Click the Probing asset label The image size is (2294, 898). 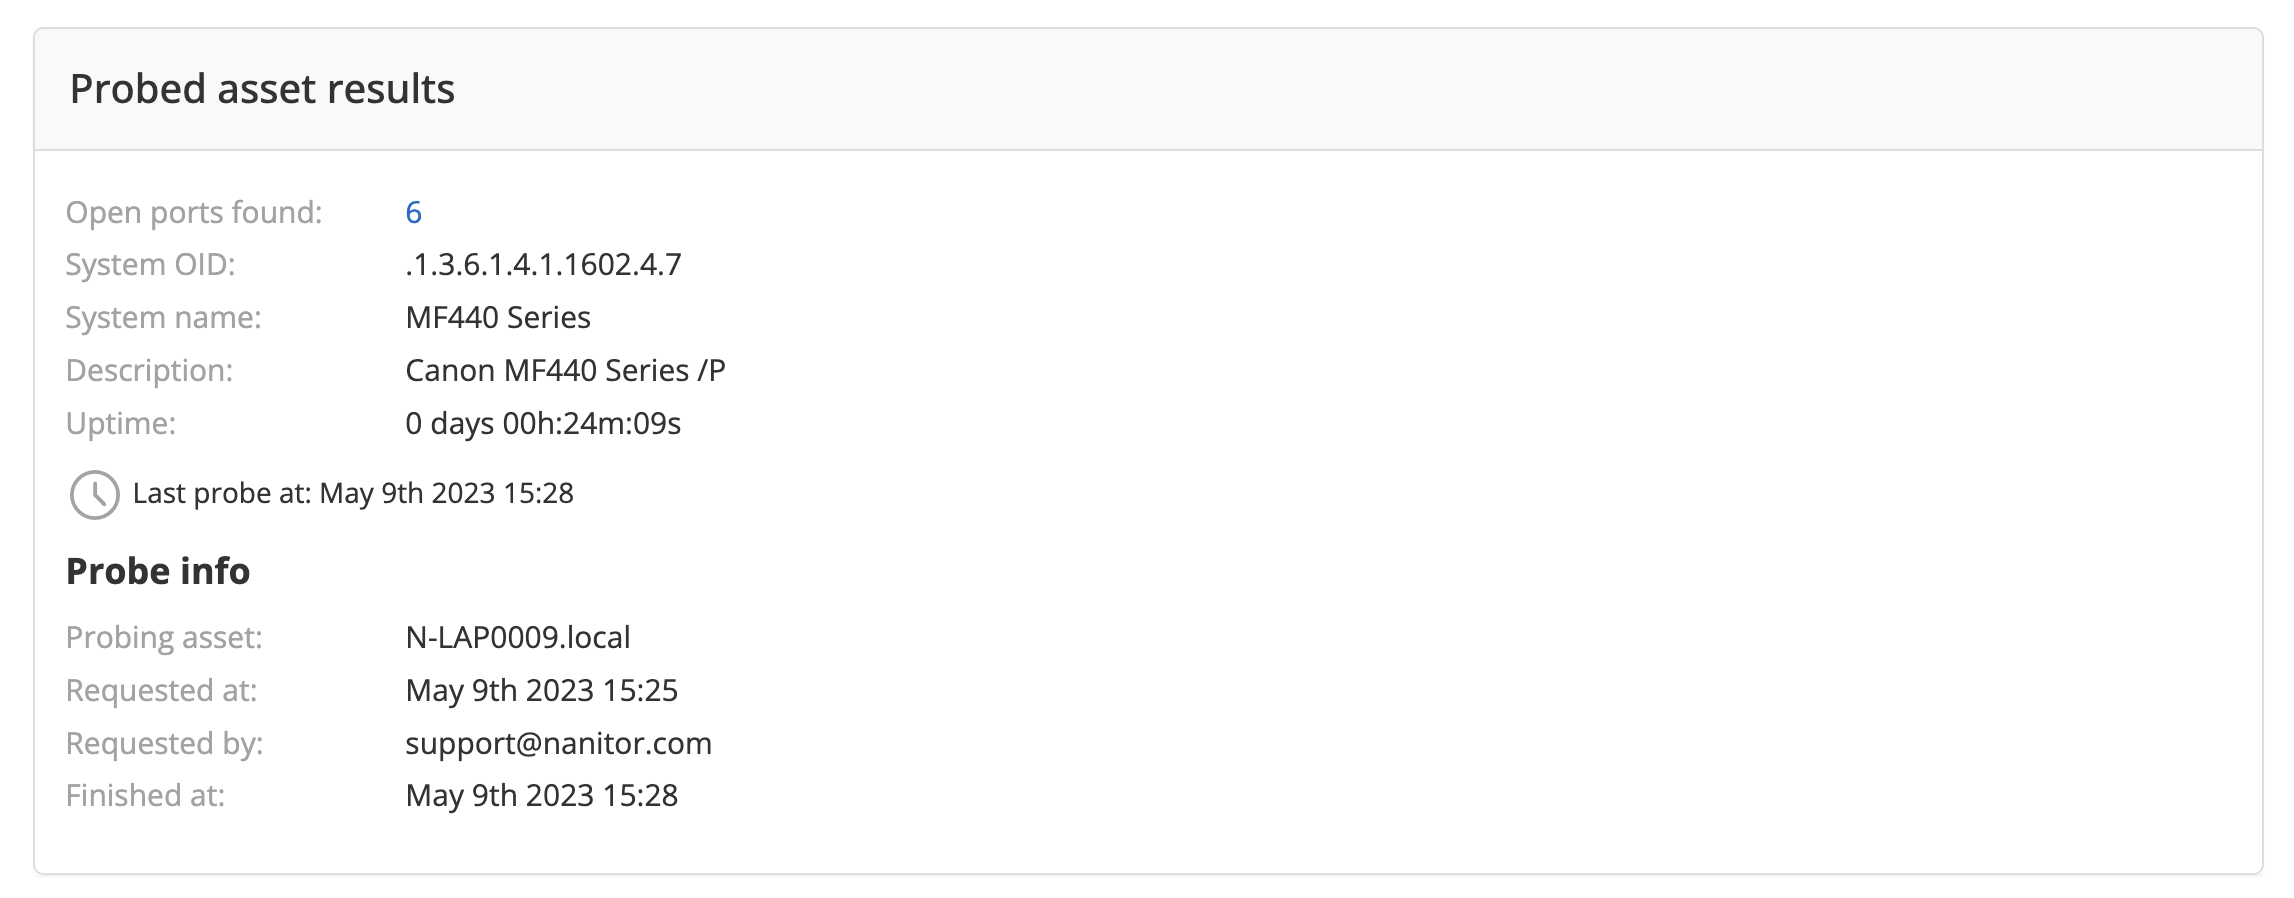pyautogui.click(x=164, y=638)
